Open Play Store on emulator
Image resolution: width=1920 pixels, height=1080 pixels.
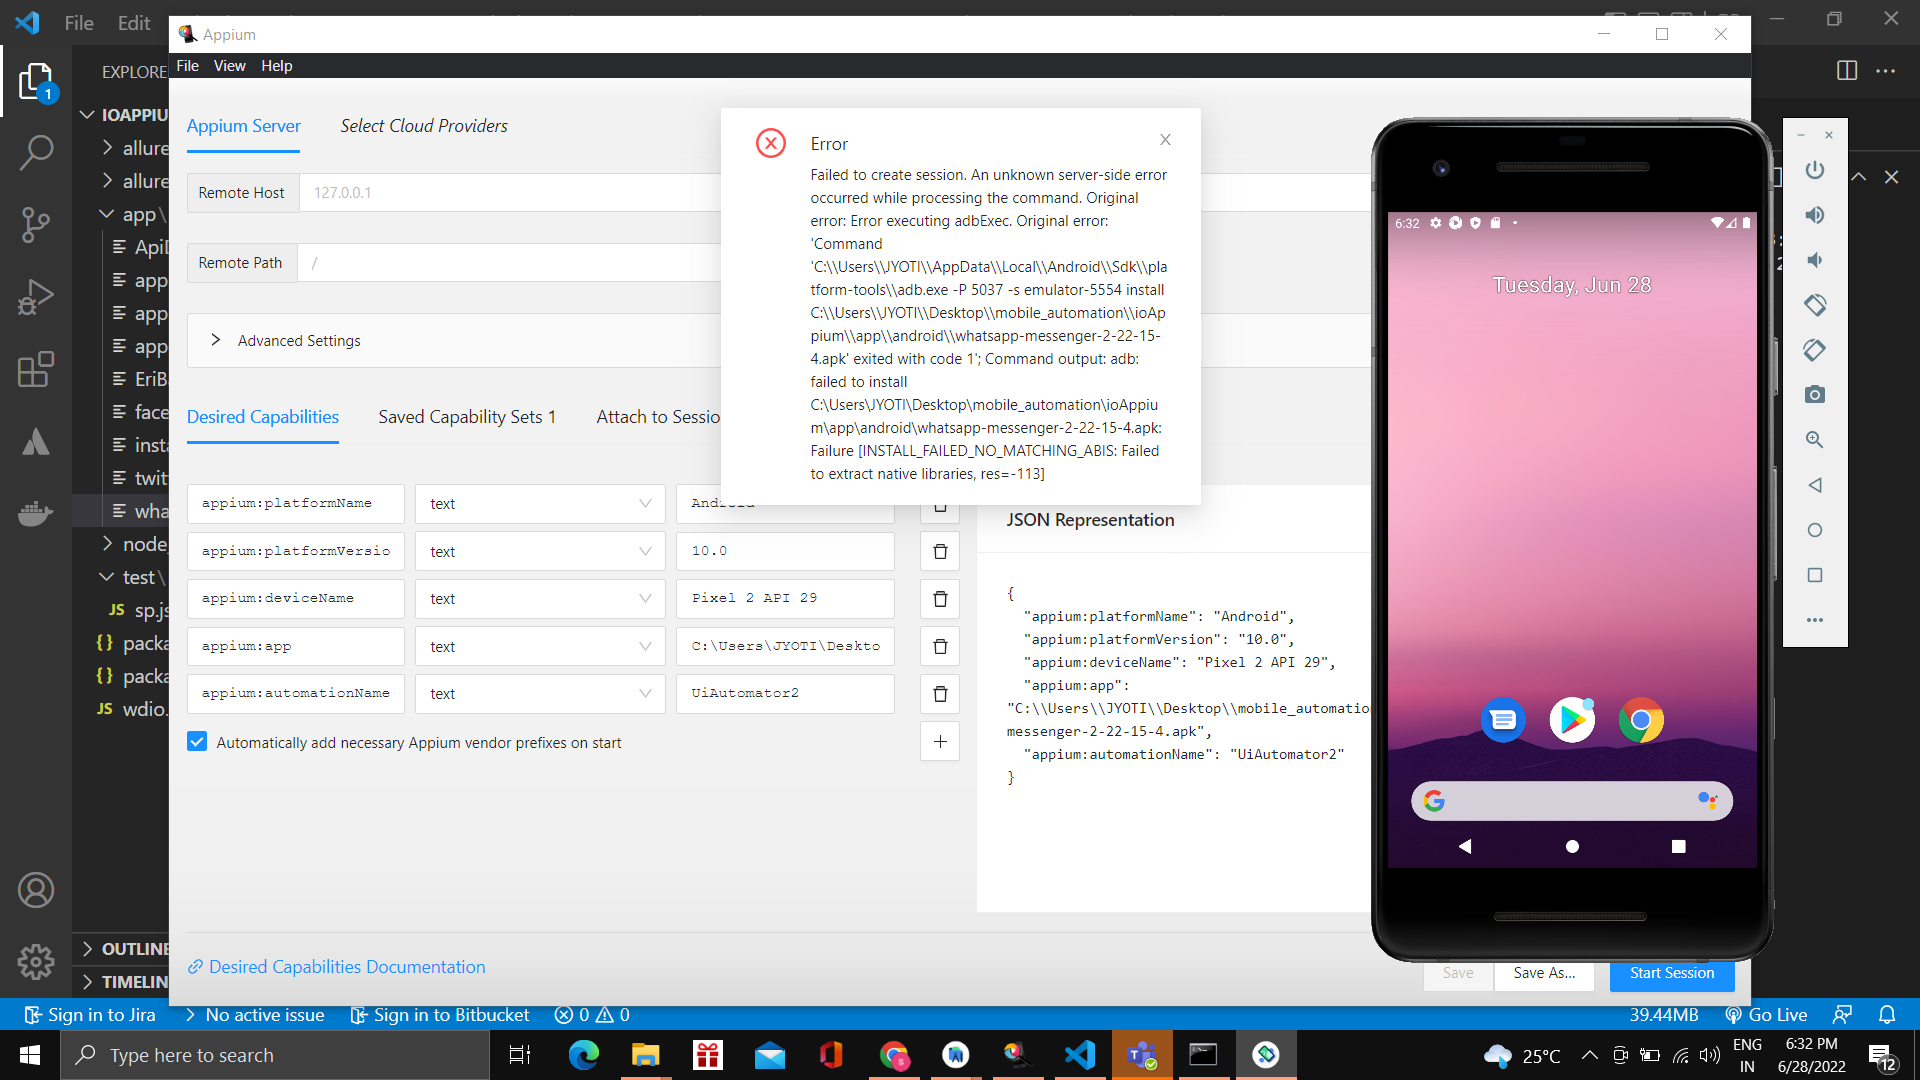[1572, 720]
